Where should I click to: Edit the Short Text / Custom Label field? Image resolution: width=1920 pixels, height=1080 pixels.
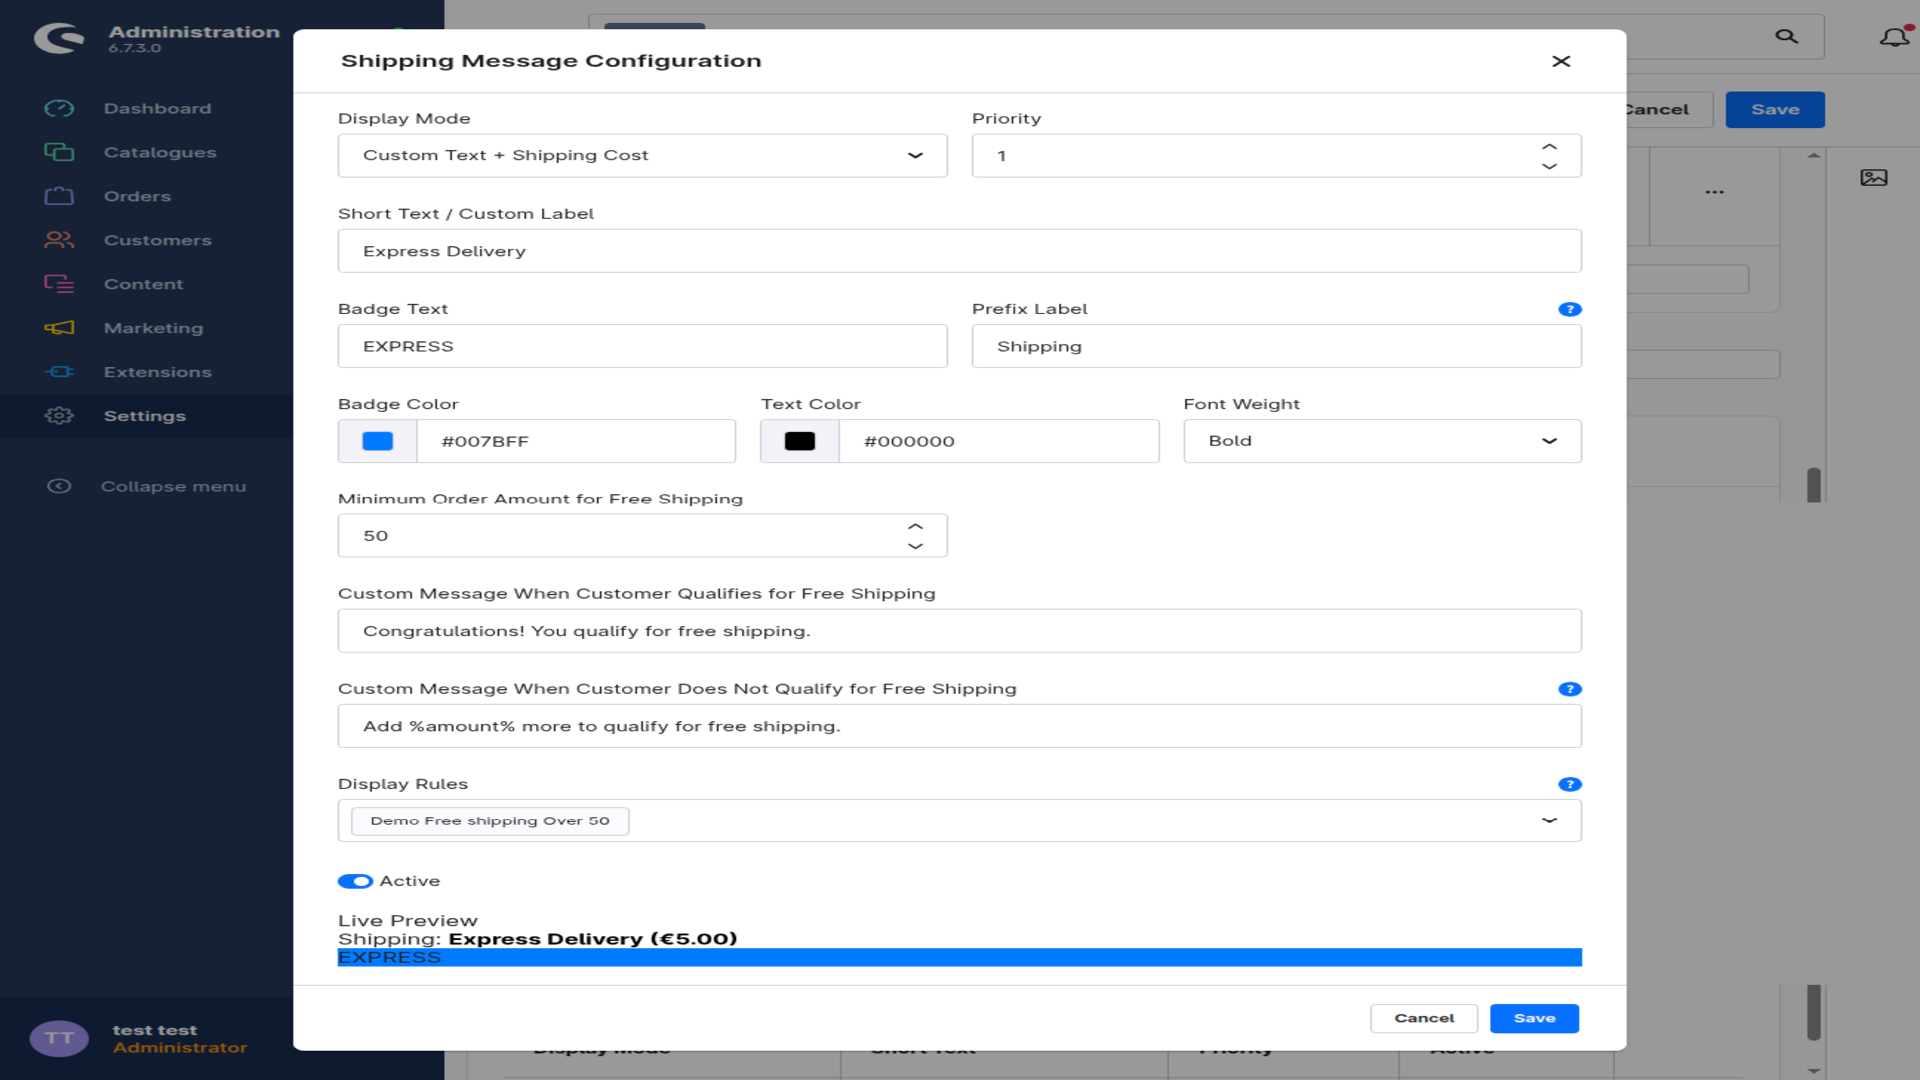tap(959, 251)
